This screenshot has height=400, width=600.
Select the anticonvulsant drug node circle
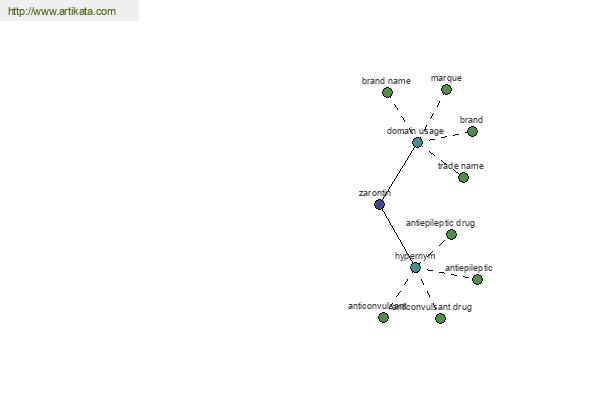click(x=440, y=318)
